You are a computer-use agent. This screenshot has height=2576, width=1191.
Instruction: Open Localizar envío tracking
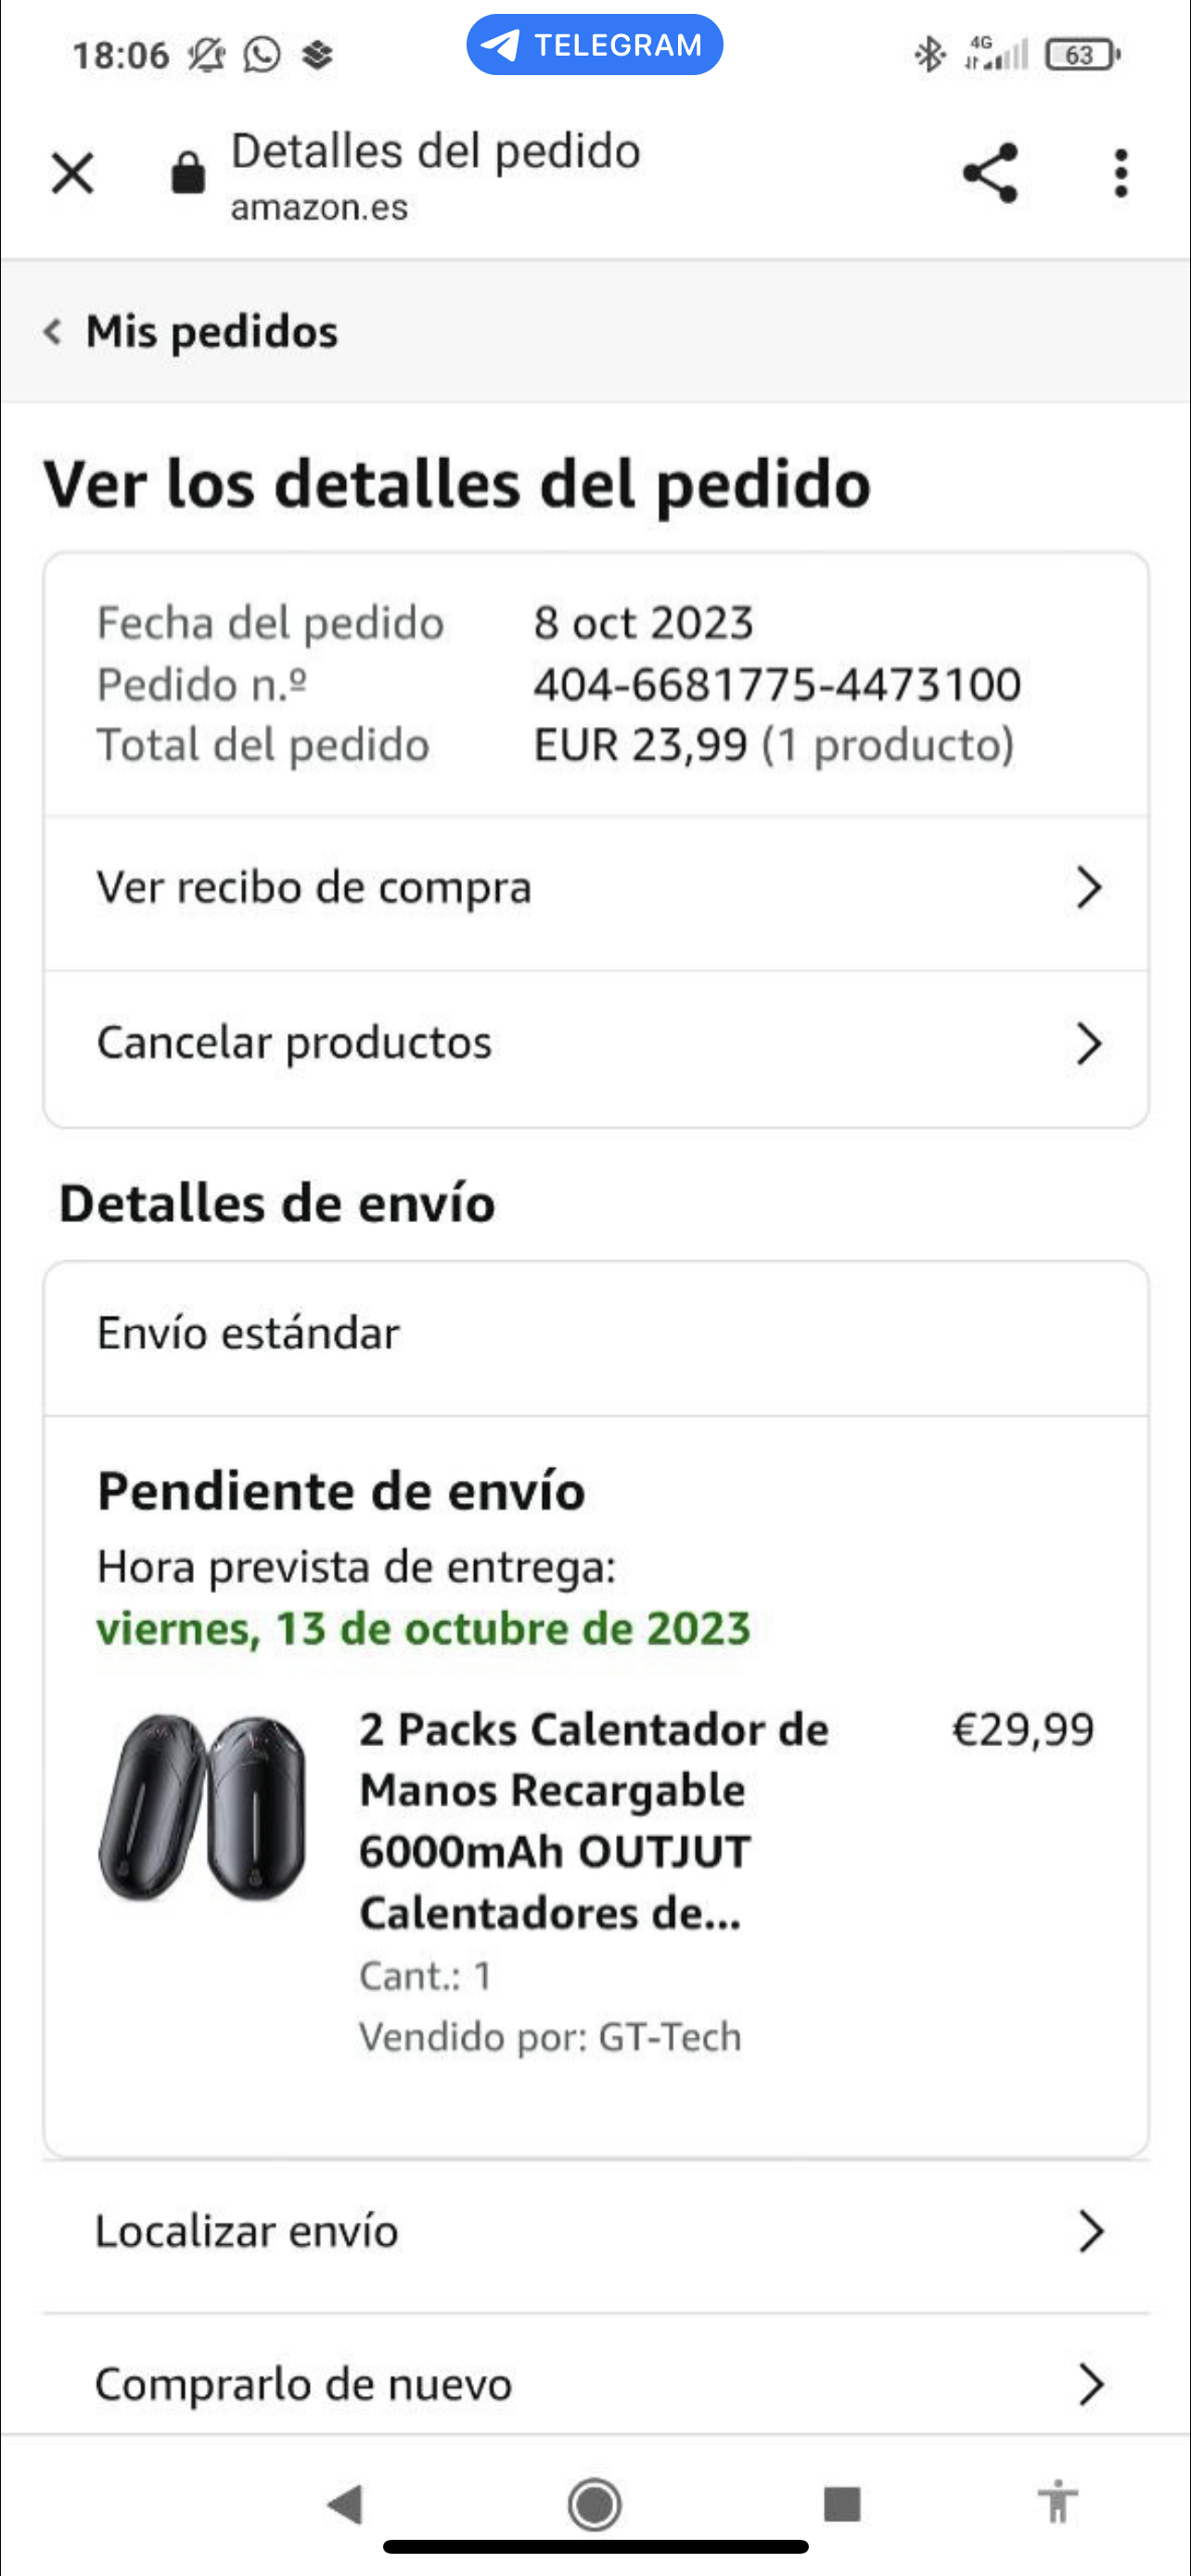coord(596,2231)
